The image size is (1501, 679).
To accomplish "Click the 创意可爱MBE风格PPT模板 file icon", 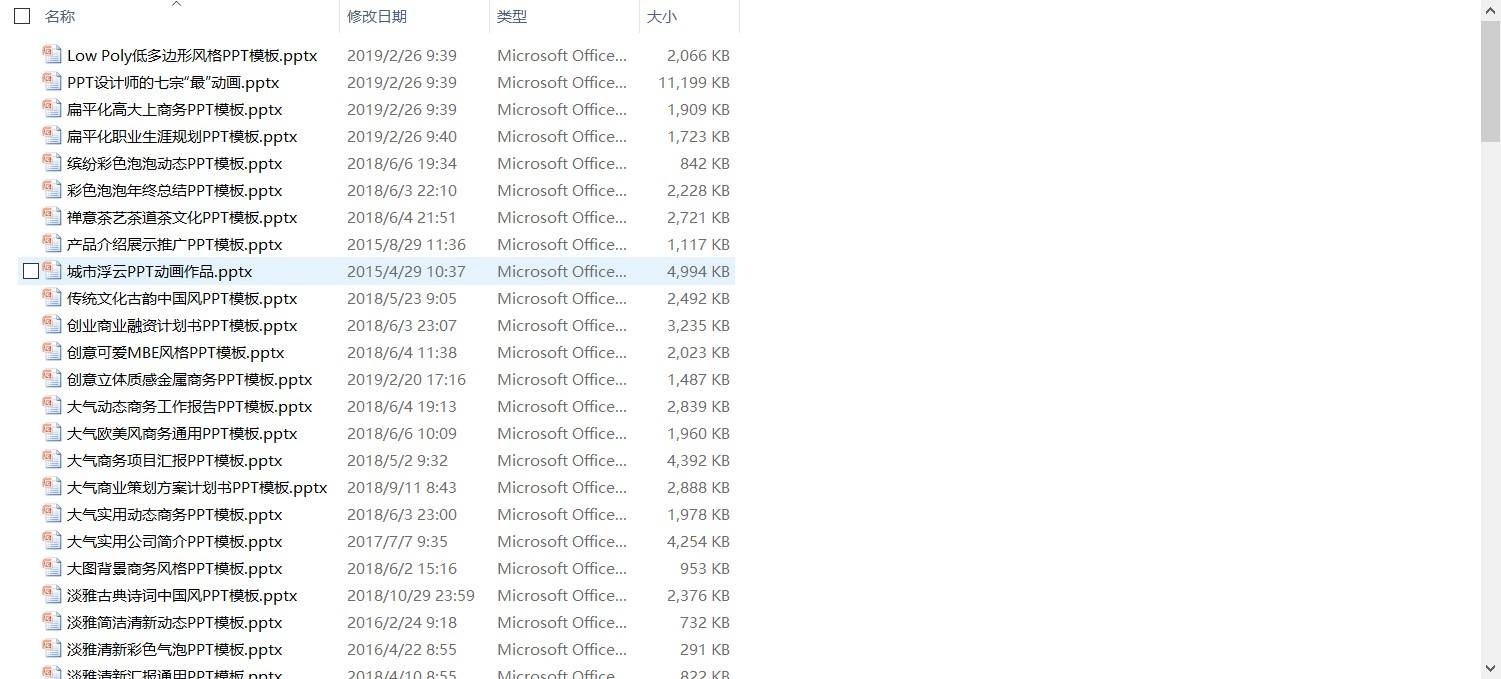I will [x=52, y=352].
